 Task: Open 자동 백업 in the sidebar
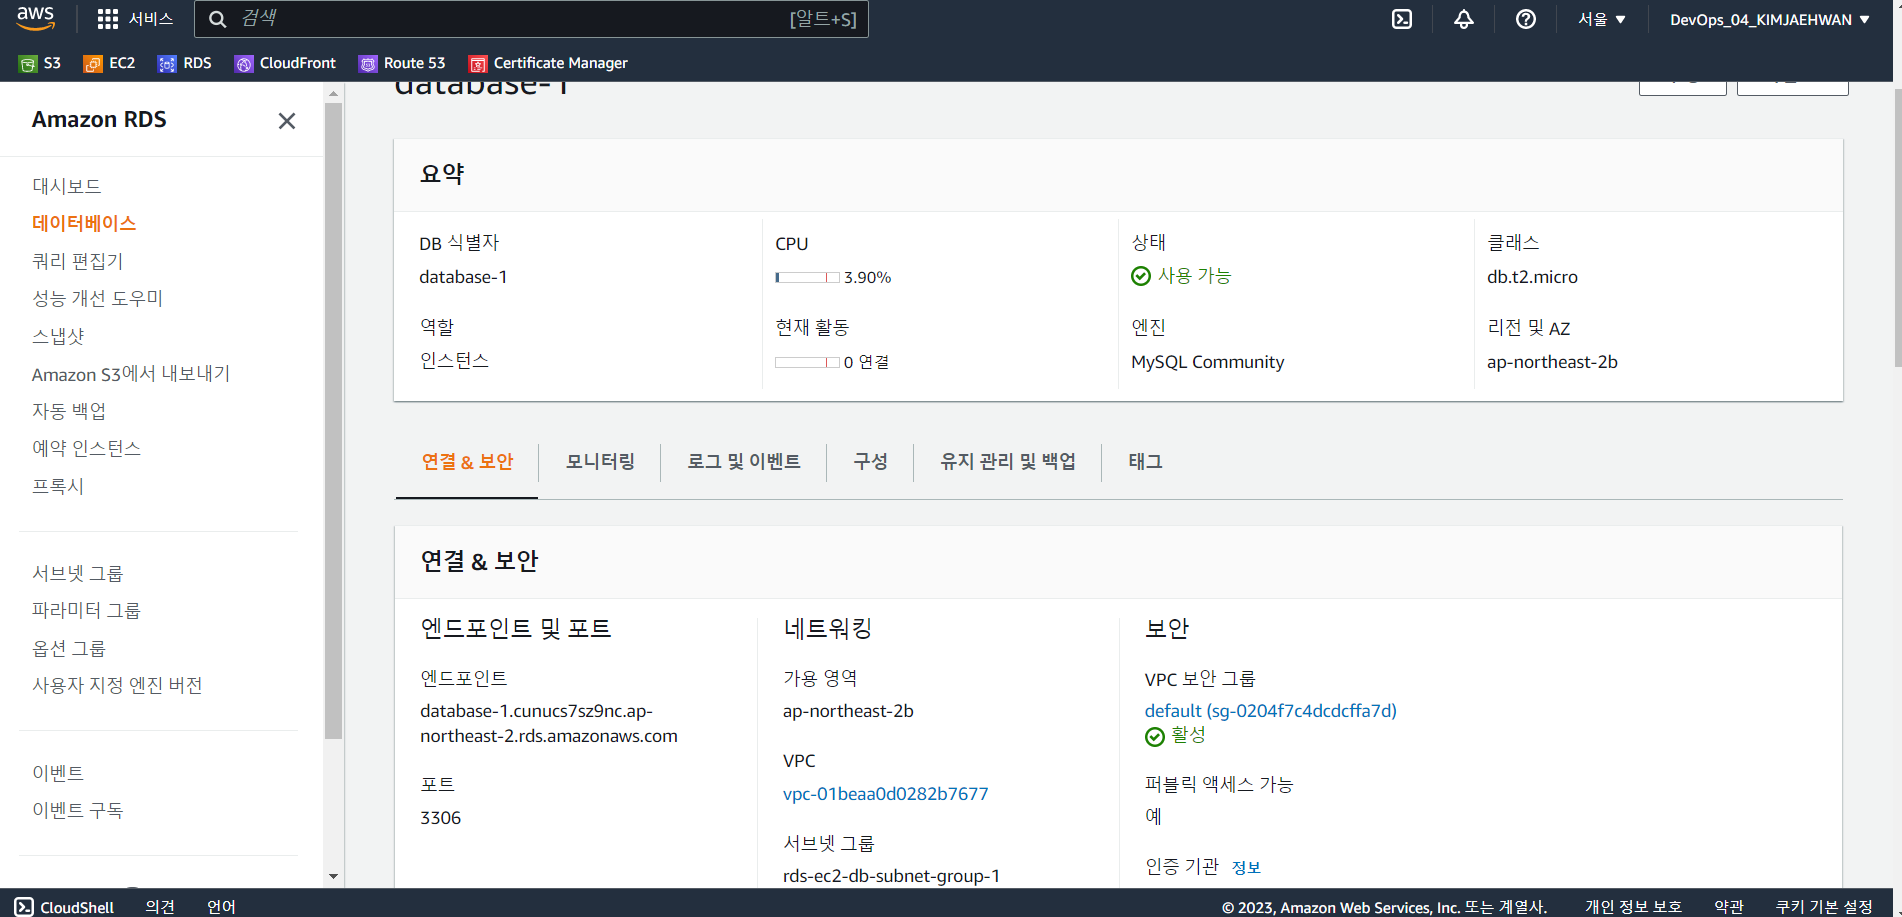tap(69, 411)
